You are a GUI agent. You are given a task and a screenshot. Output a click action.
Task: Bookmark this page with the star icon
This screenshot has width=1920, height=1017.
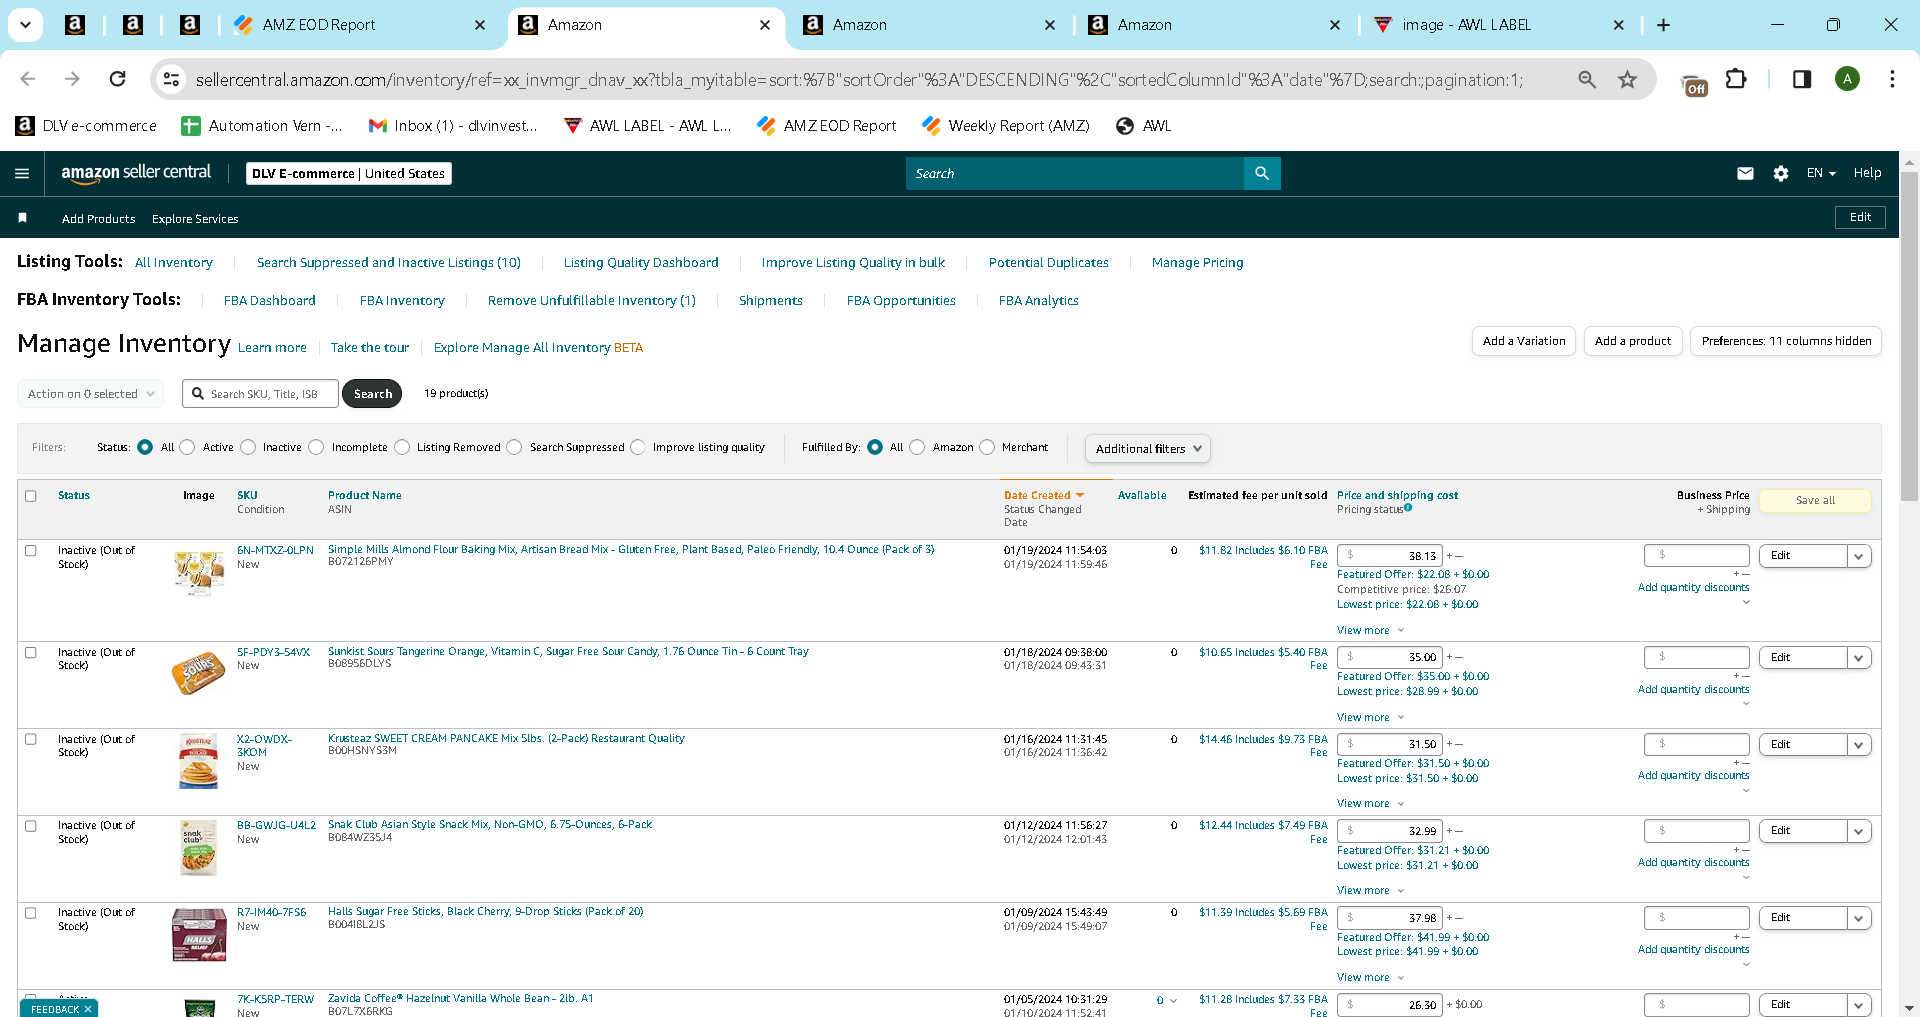pyautogui.click(x=1628, y=79)
